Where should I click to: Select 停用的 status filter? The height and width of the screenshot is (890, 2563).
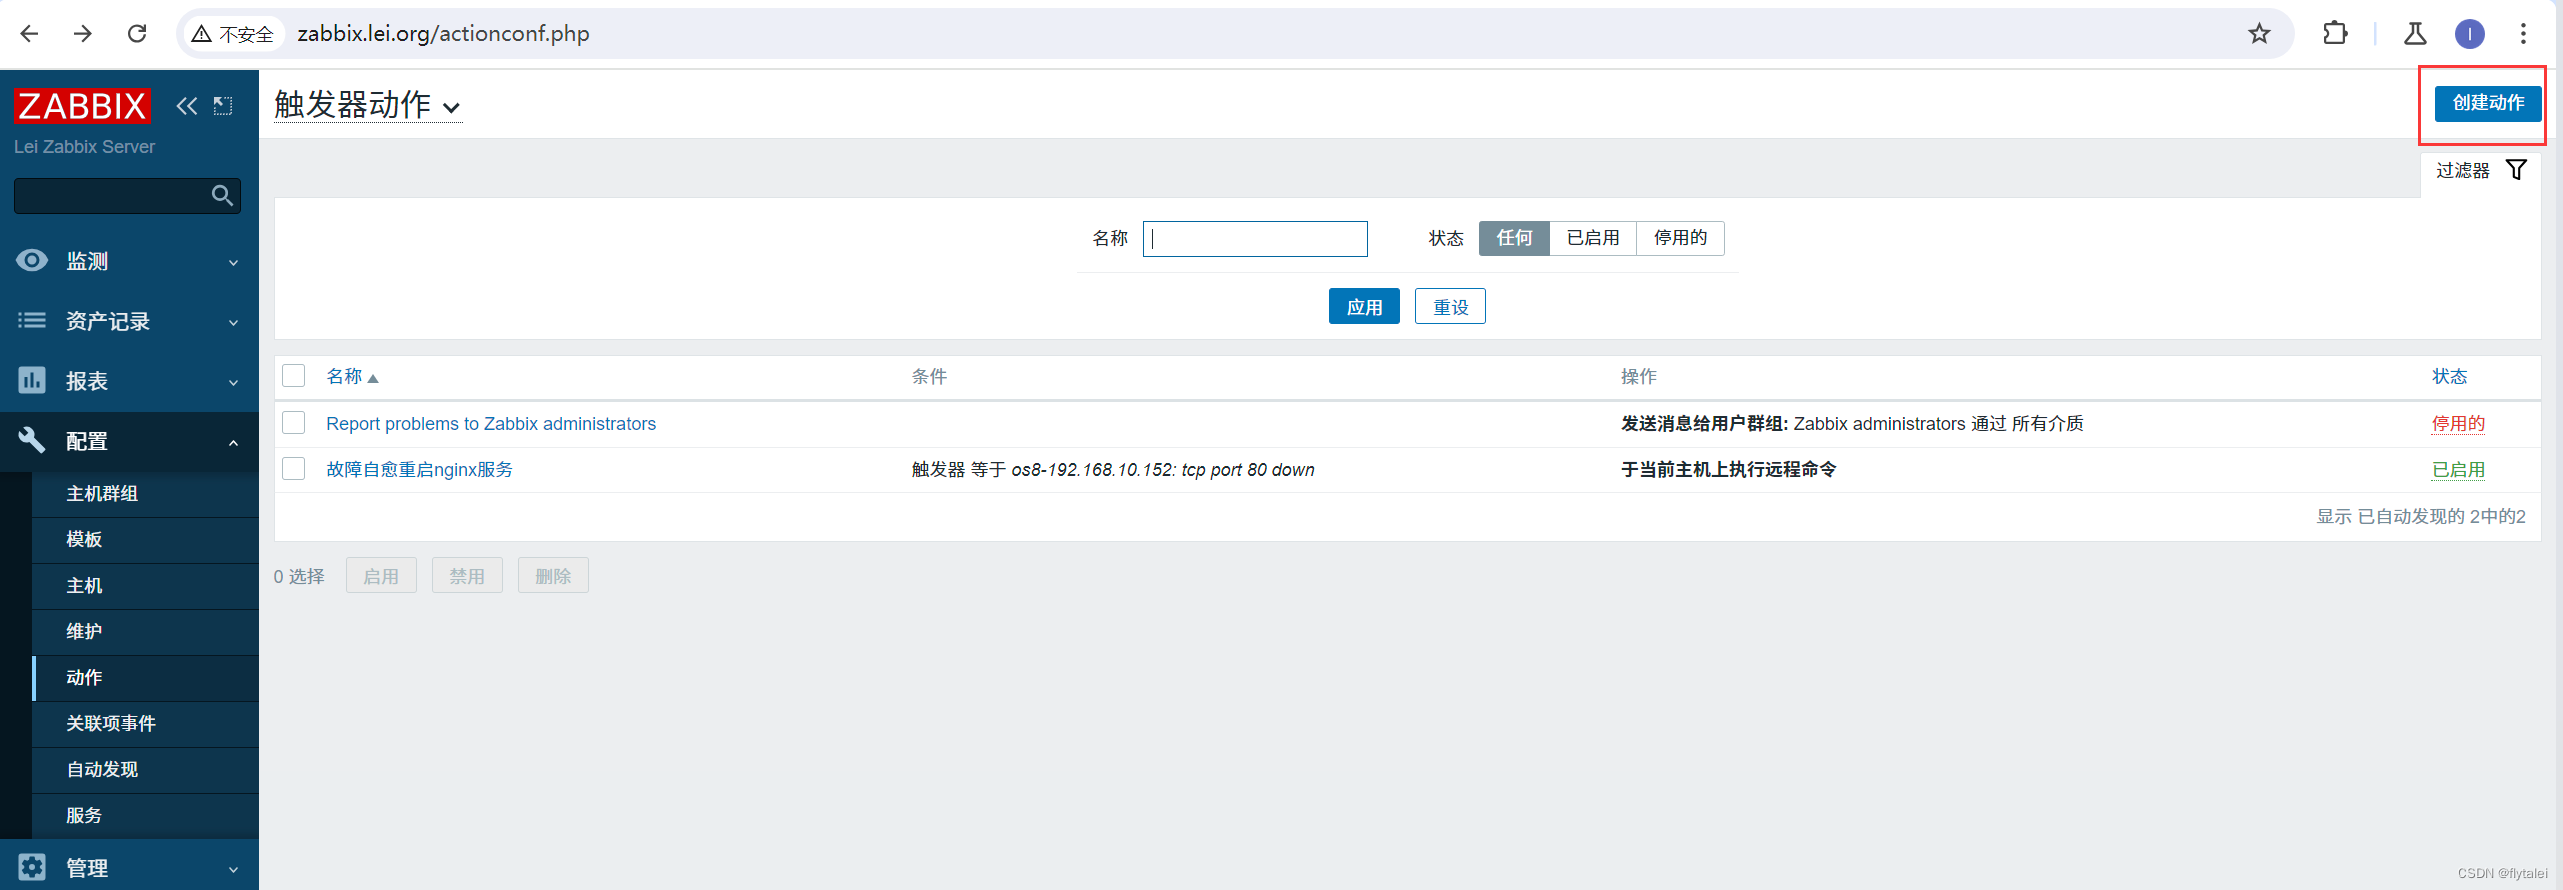(x=1680, y=238)
